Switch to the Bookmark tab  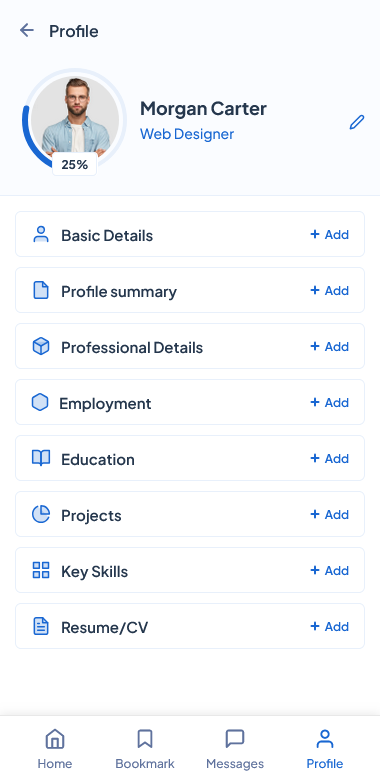[x=145, y=749]
